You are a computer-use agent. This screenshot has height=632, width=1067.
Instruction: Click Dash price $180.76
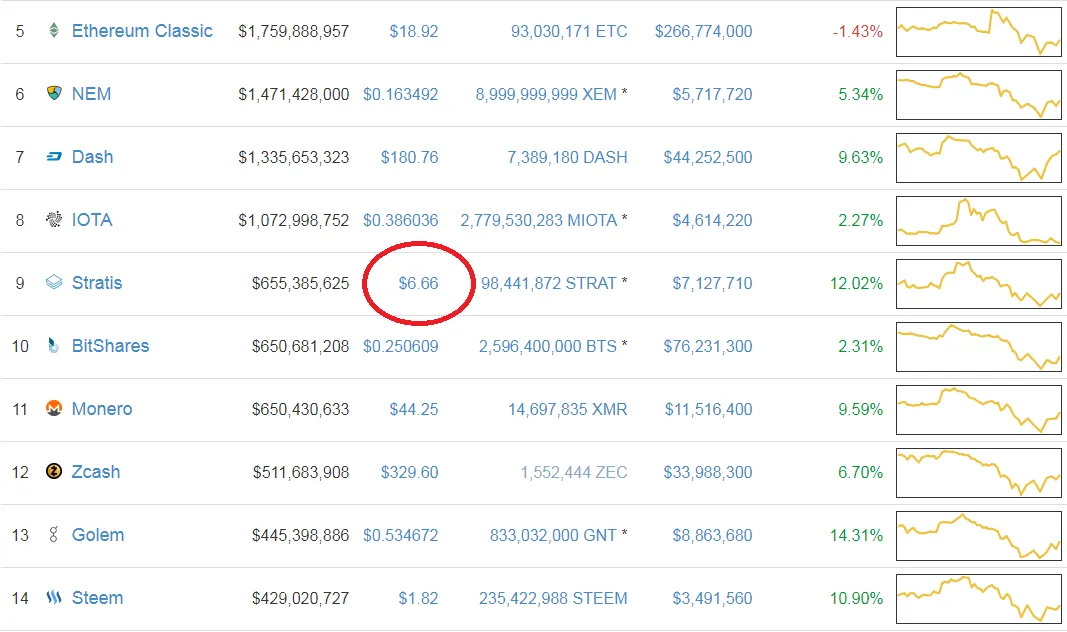410,157
